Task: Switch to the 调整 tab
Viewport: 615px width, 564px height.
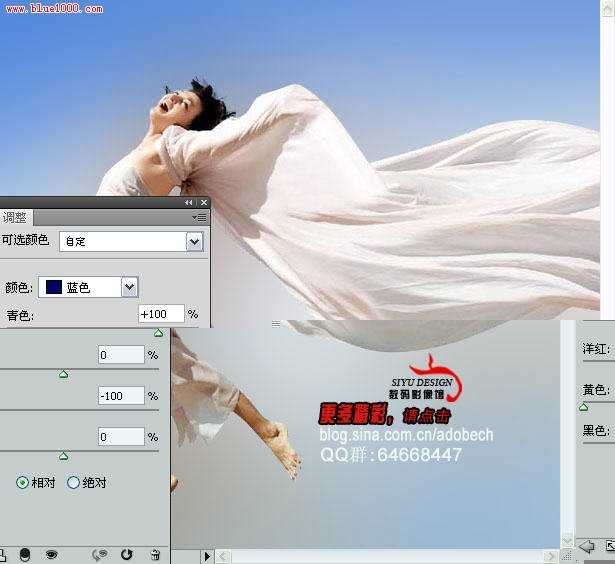Action: [x=15, y=217]
